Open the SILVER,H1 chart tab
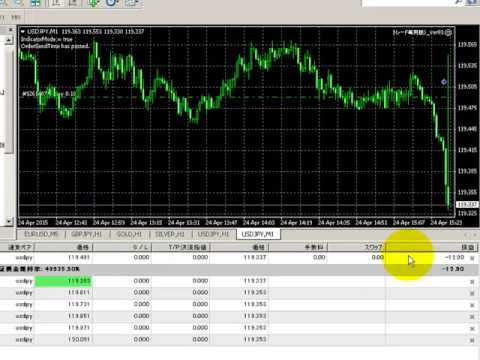The height and width of the screenshot is (360, 480). [170, 234]
